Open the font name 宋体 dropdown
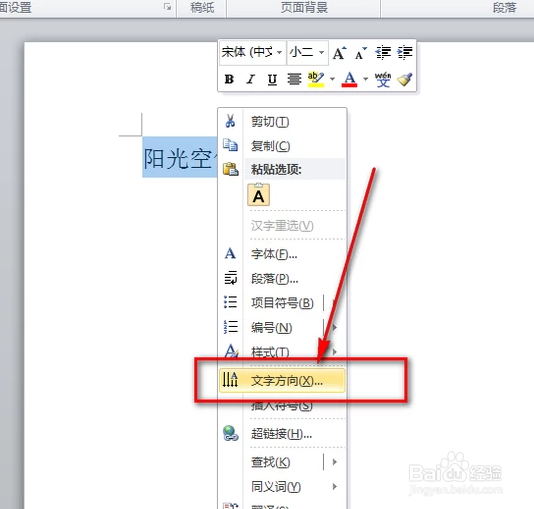Viewport: 534px width, 509px height. pyautogui.click(x=279, y=52)
